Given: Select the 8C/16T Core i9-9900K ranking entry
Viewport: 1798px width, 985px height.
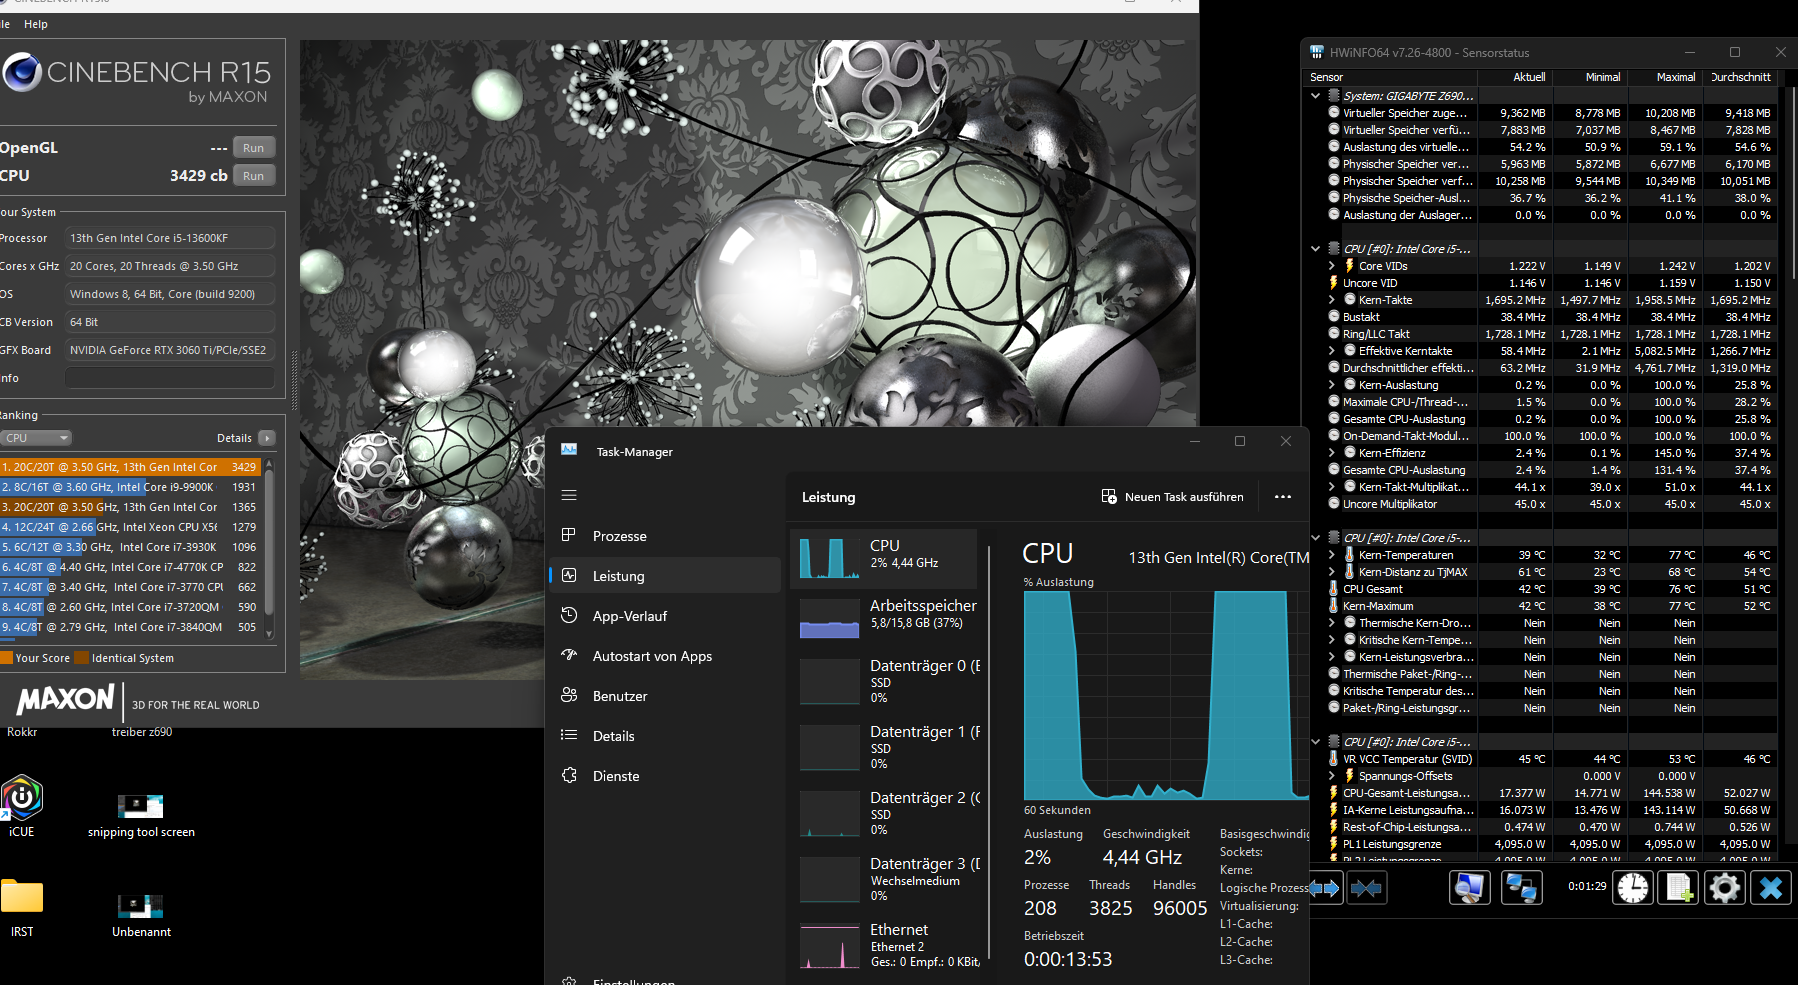Looking at the screenshot, I should click(x=130, y=487).
